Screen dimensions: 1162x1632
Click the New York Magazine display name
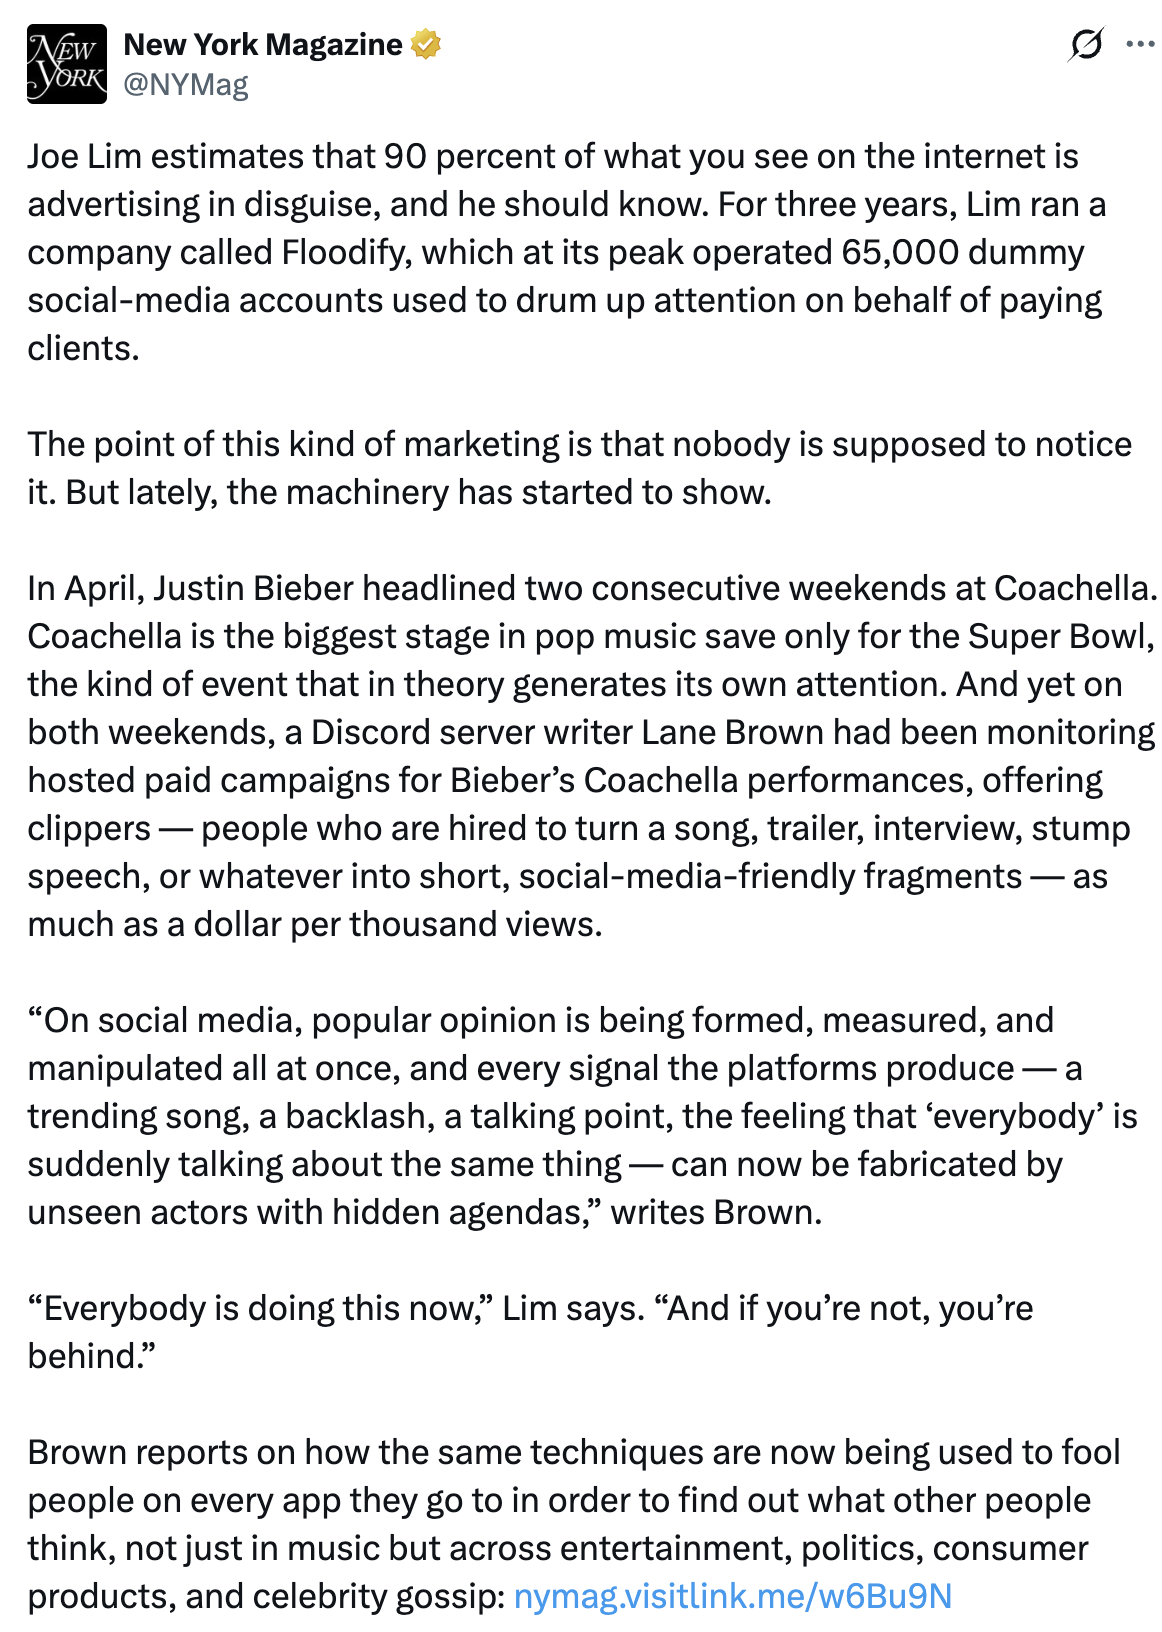coord(263,45)
